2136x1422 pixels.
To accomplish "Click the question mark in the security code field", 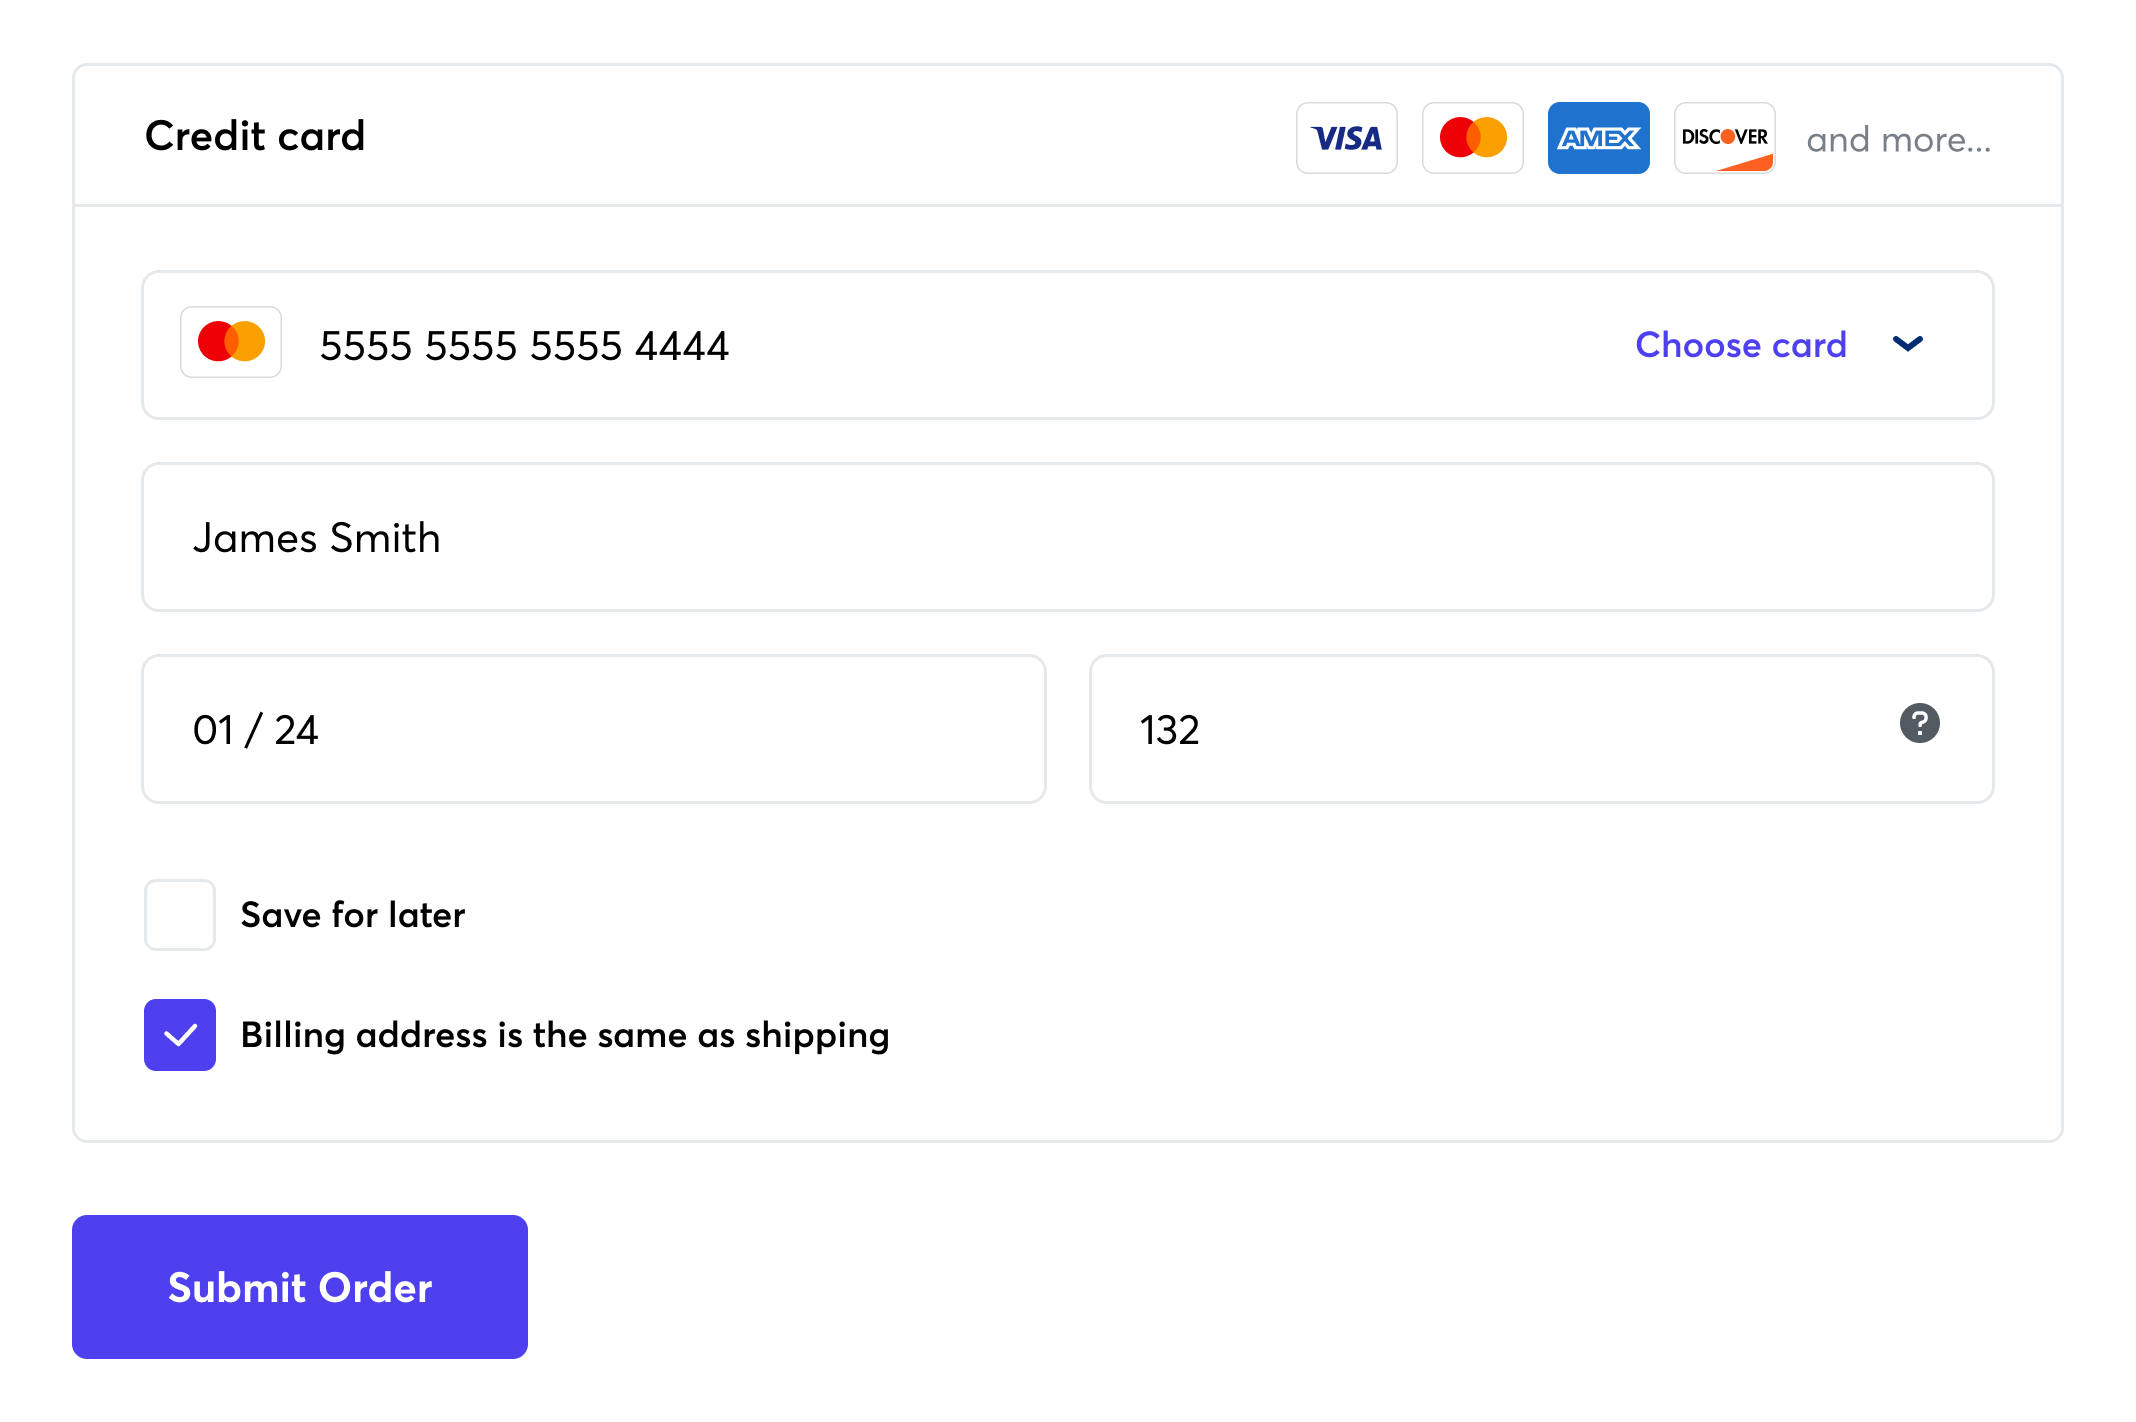I will (x=1919, y=723).
